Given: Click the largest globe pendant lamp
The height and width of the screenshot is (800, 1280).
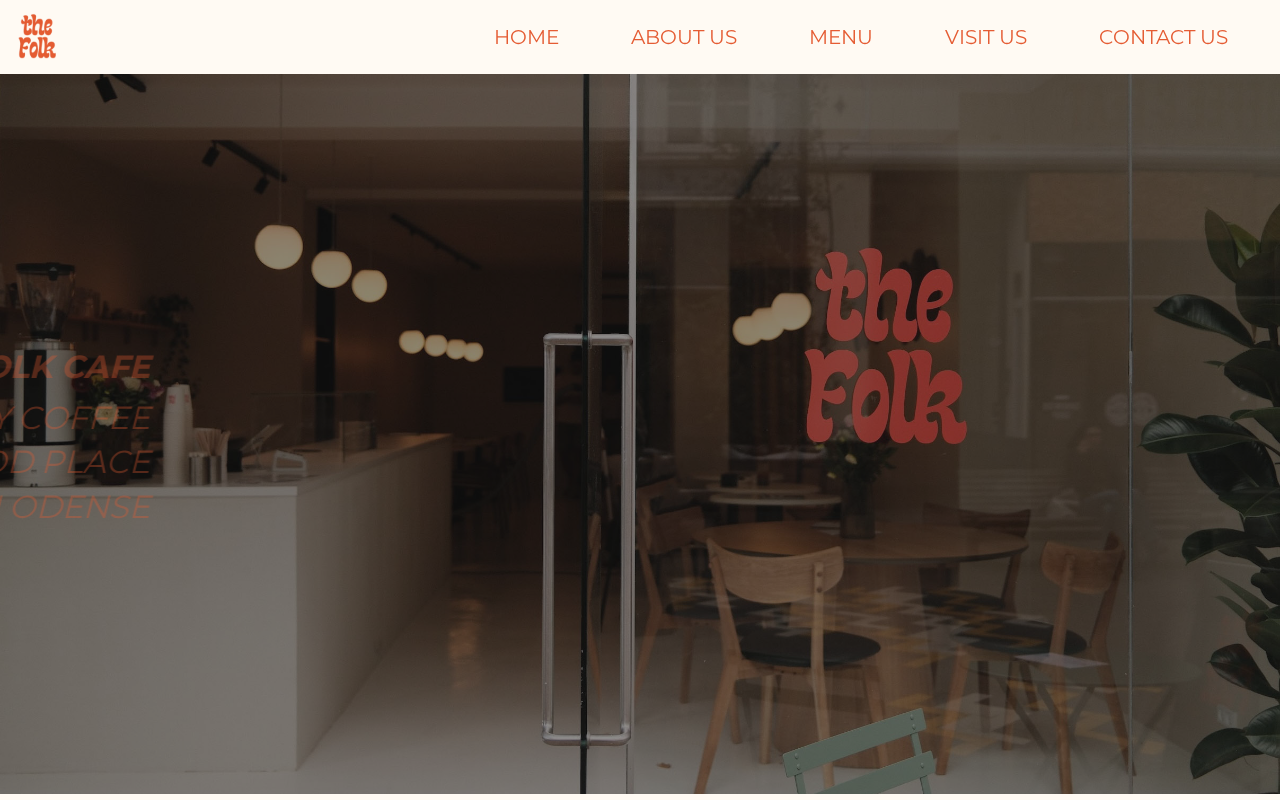Looking at the screenshot, I should pyautogui.click(x=279, y=246).
